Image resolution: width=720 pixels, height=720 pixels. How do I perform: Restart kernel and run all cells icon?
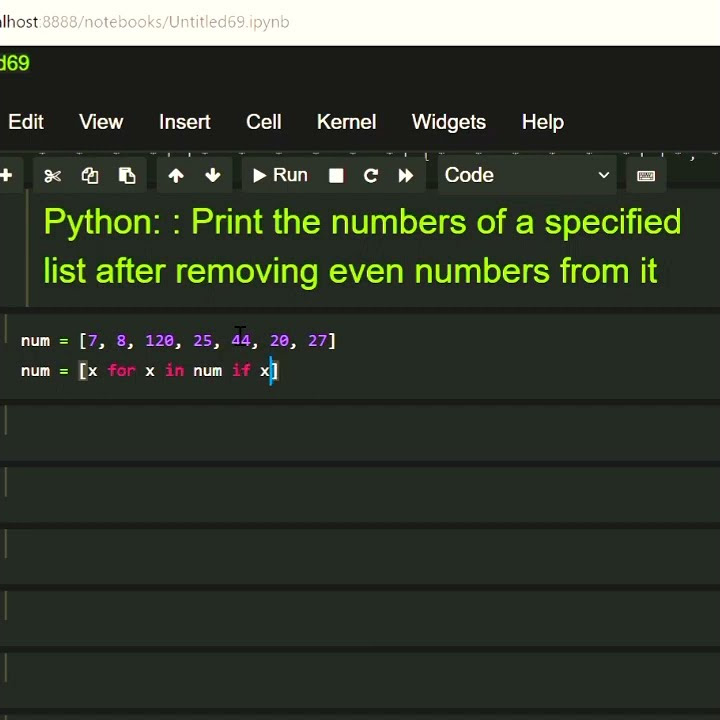point(406,175)
